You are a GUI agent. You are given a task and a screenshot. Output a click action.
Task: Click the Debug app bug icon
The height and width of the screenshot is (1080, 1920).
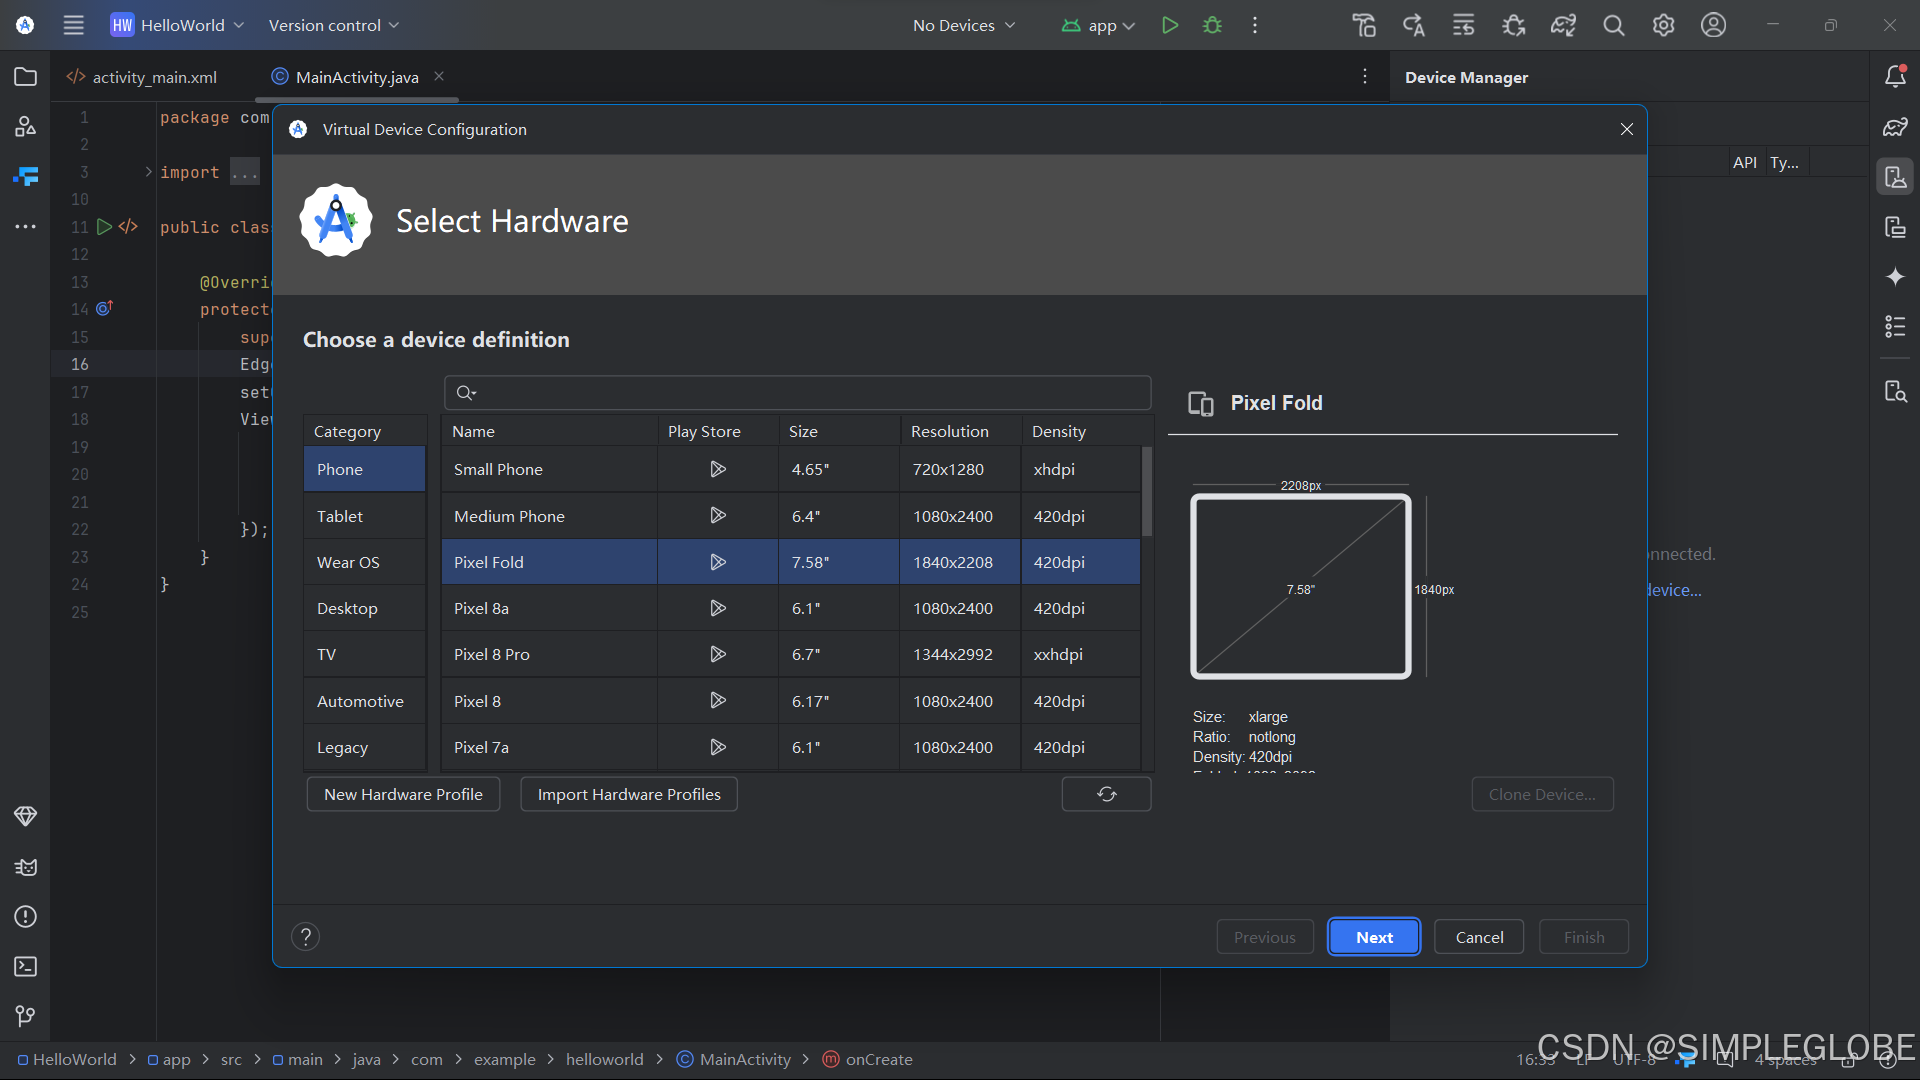click(x=1212, y=25)
